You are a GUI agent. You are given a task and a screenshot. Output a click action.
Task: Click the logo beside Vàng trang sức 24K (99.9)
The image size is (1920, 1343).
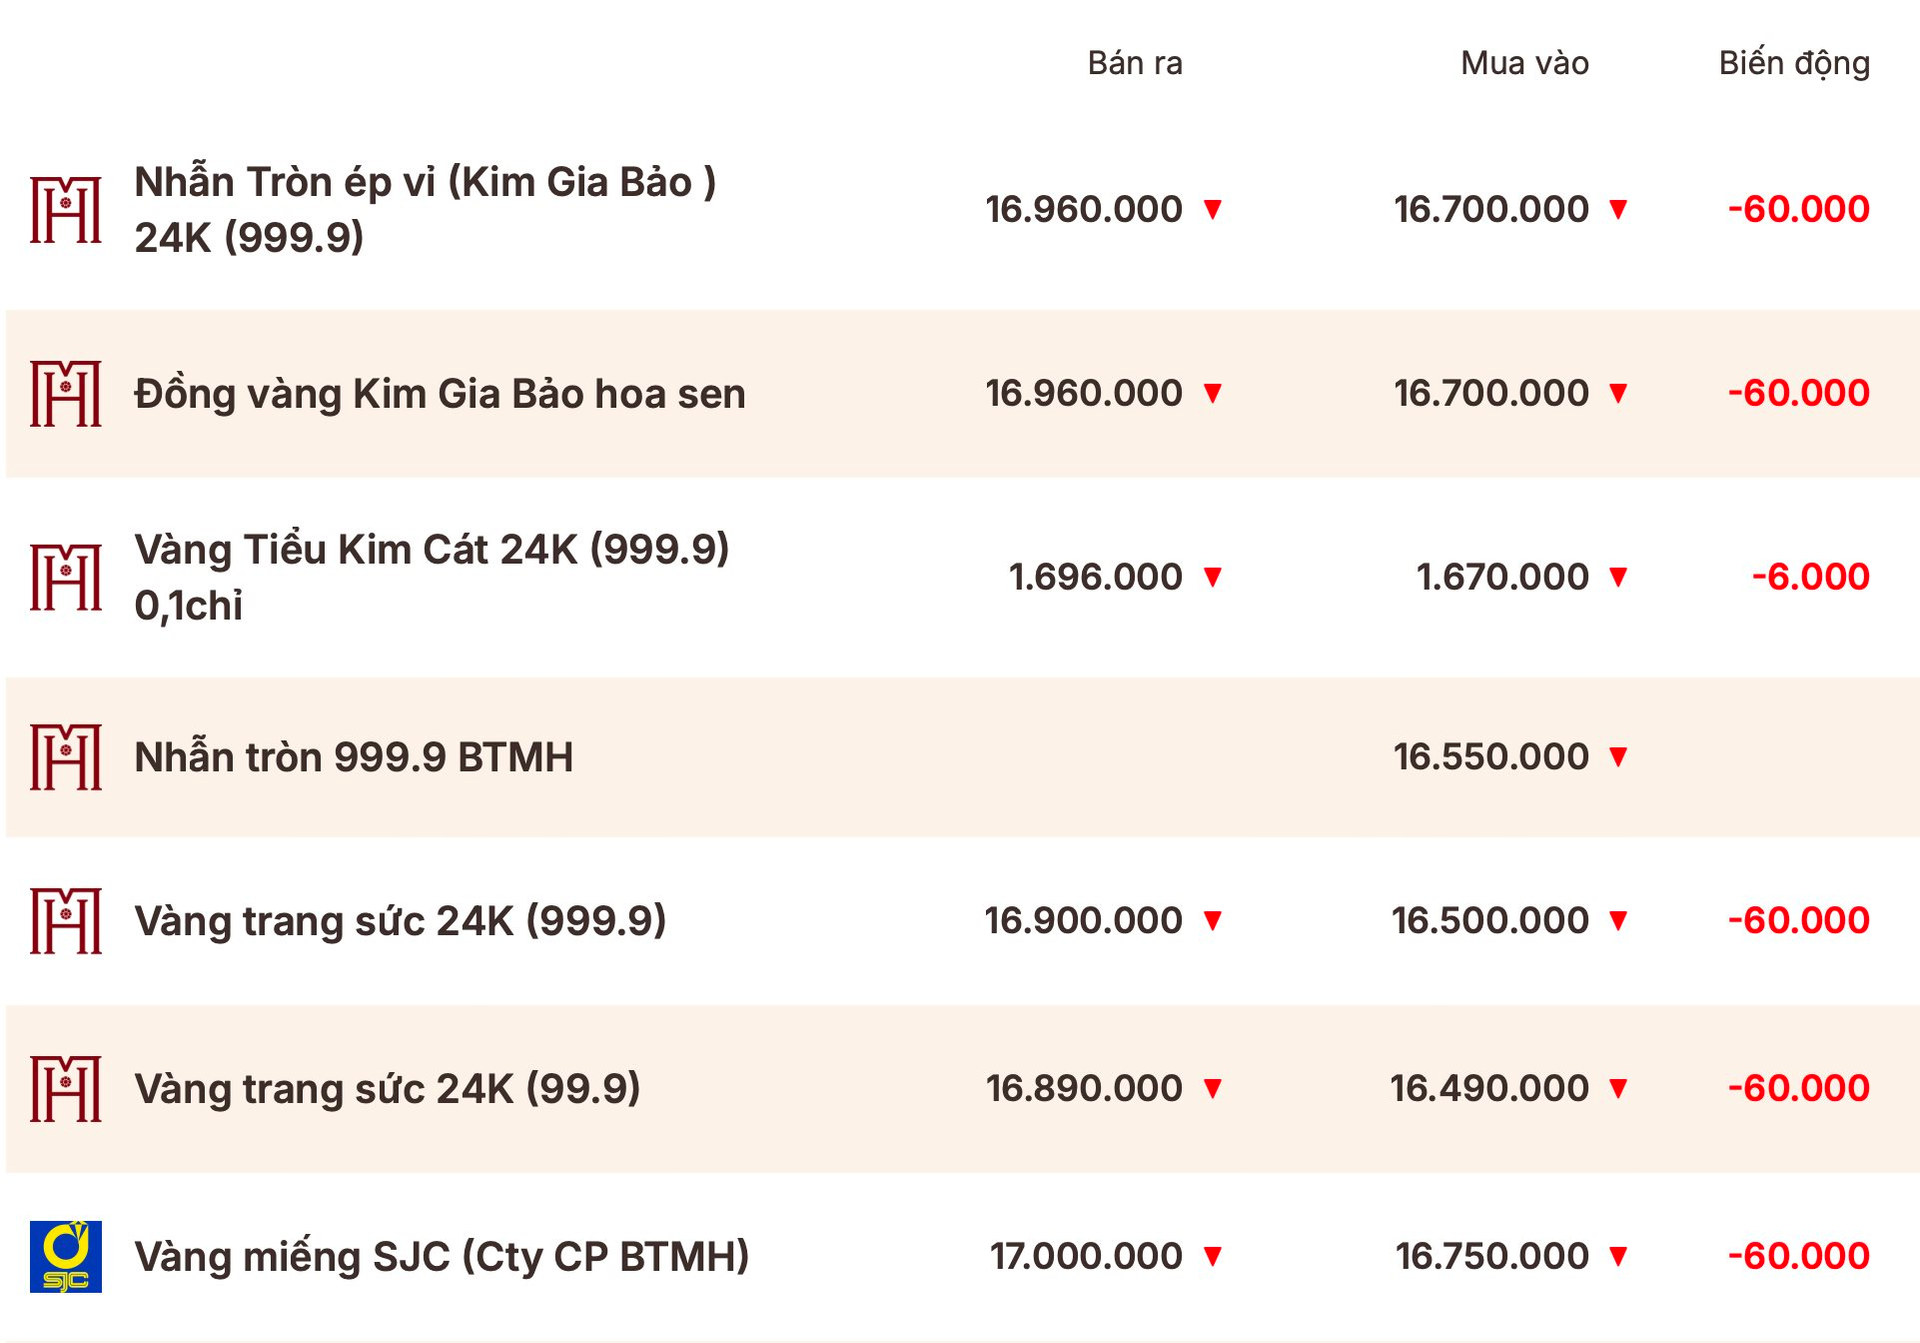(x=66, y=1088)
